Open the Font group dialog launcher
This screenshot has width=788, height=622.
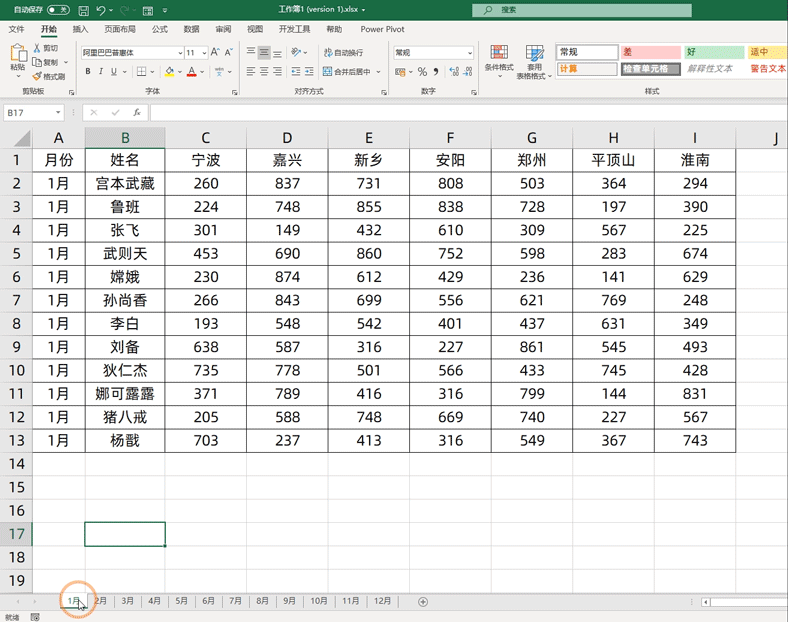coord(235,92)
